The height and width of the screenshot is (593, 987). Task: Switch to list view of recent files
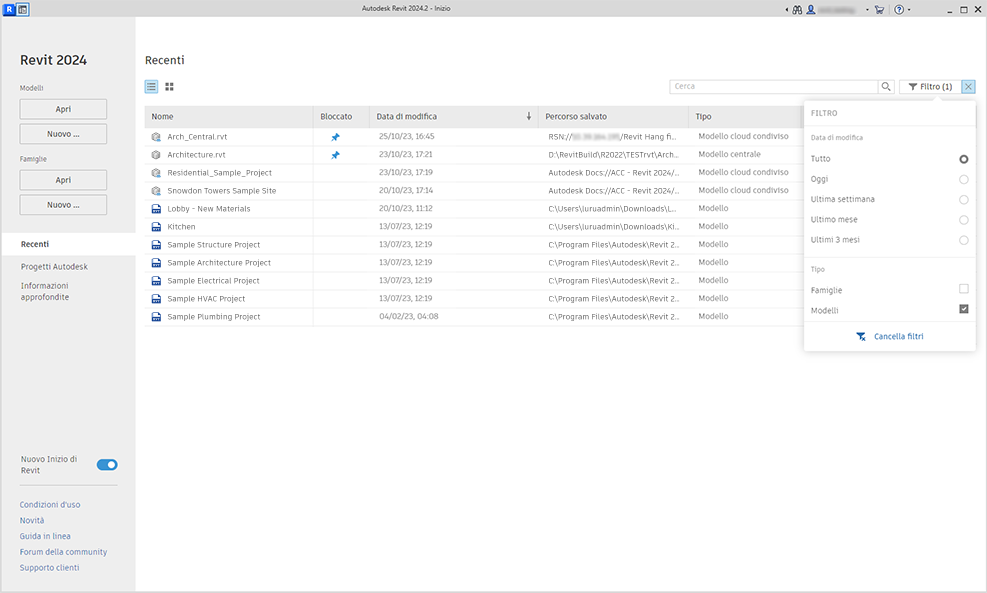[151, 87]
